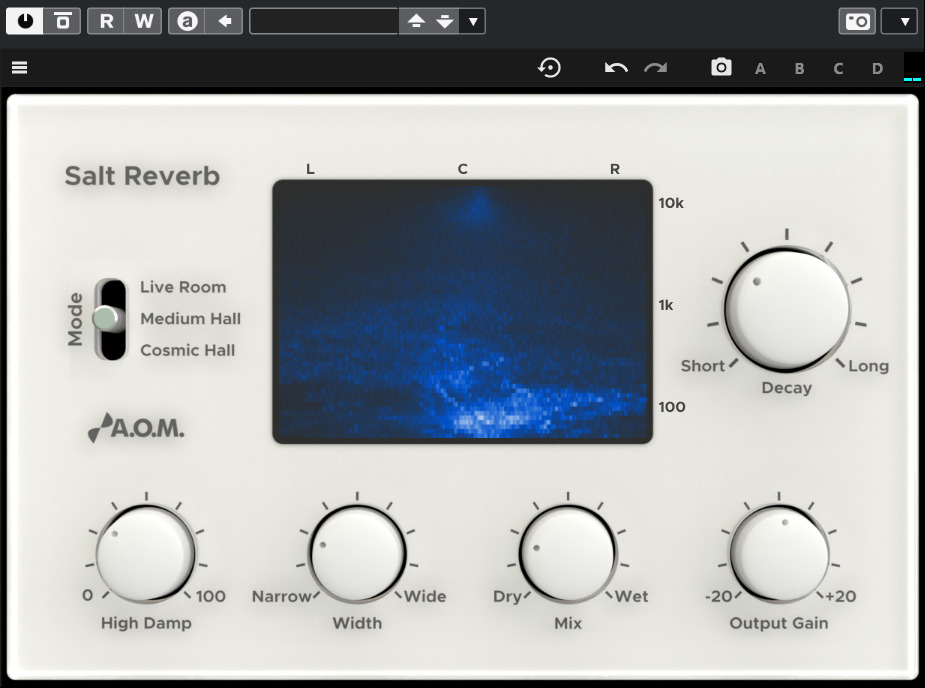Click the 'Long' label on Decay
Viewport: 925px width, 688px height.
868,366
